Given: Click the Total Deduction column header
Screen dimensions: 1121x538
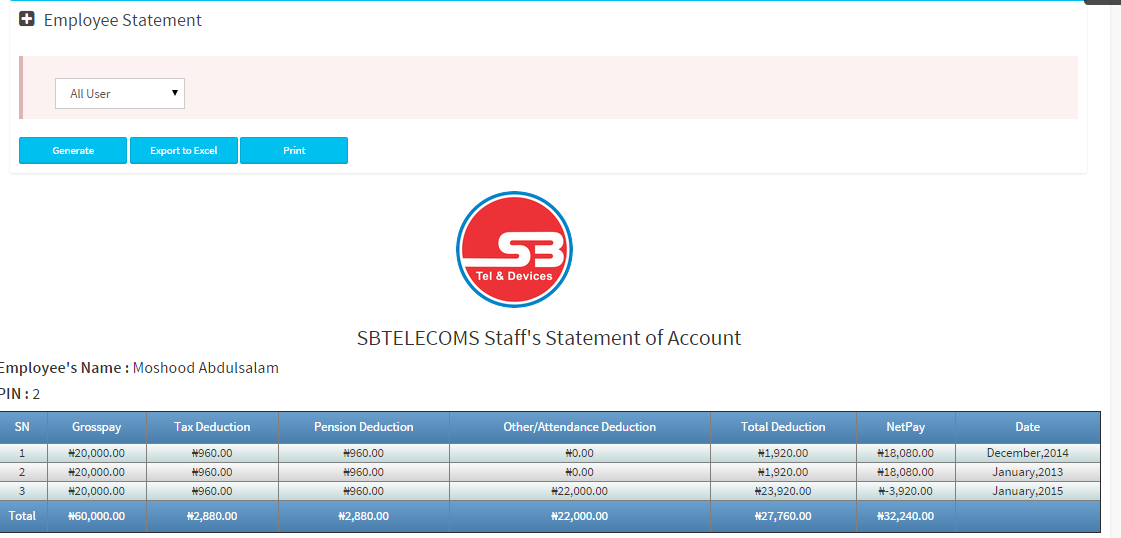Looking at the screenshot, I should 783,427.
